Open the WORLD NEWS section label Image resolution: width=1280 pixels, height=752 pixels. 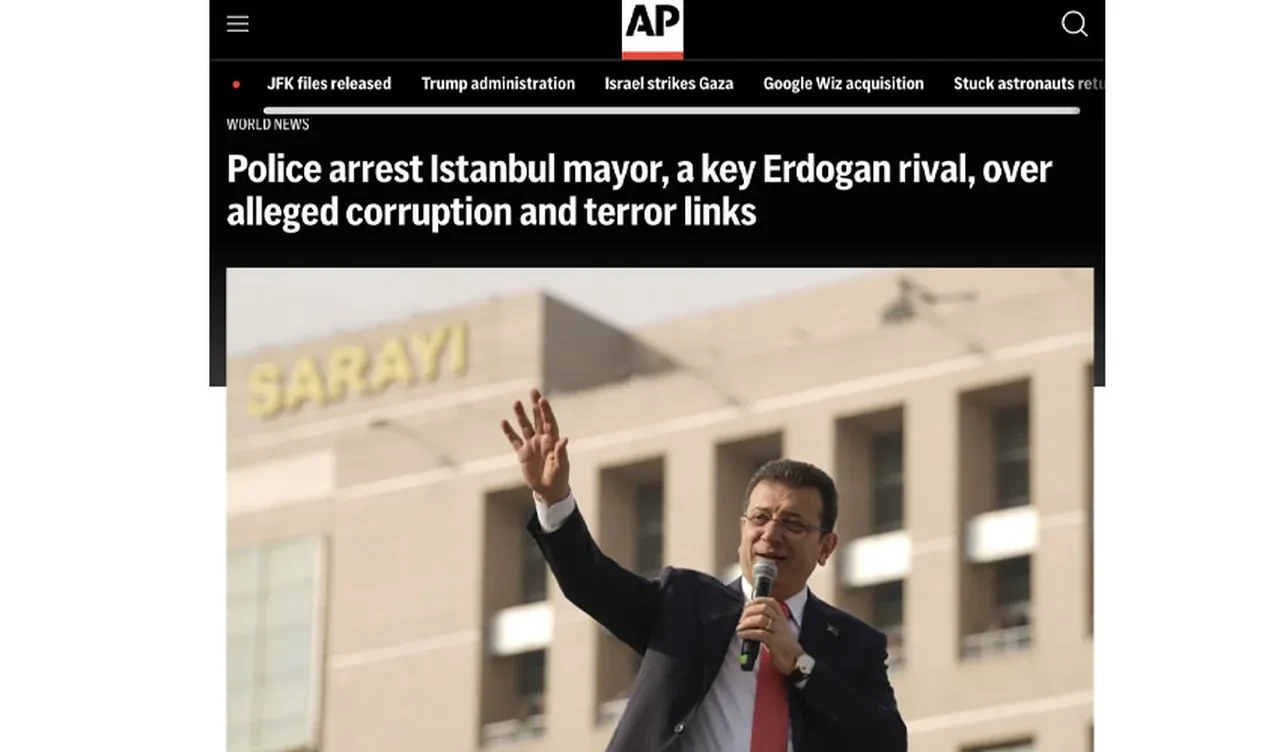[x=268, y=124]
